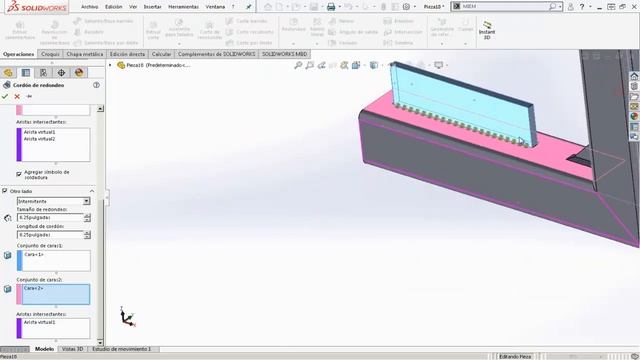
Task: Click the Dynamic Annotation Views icon
Action: (344, 65)
